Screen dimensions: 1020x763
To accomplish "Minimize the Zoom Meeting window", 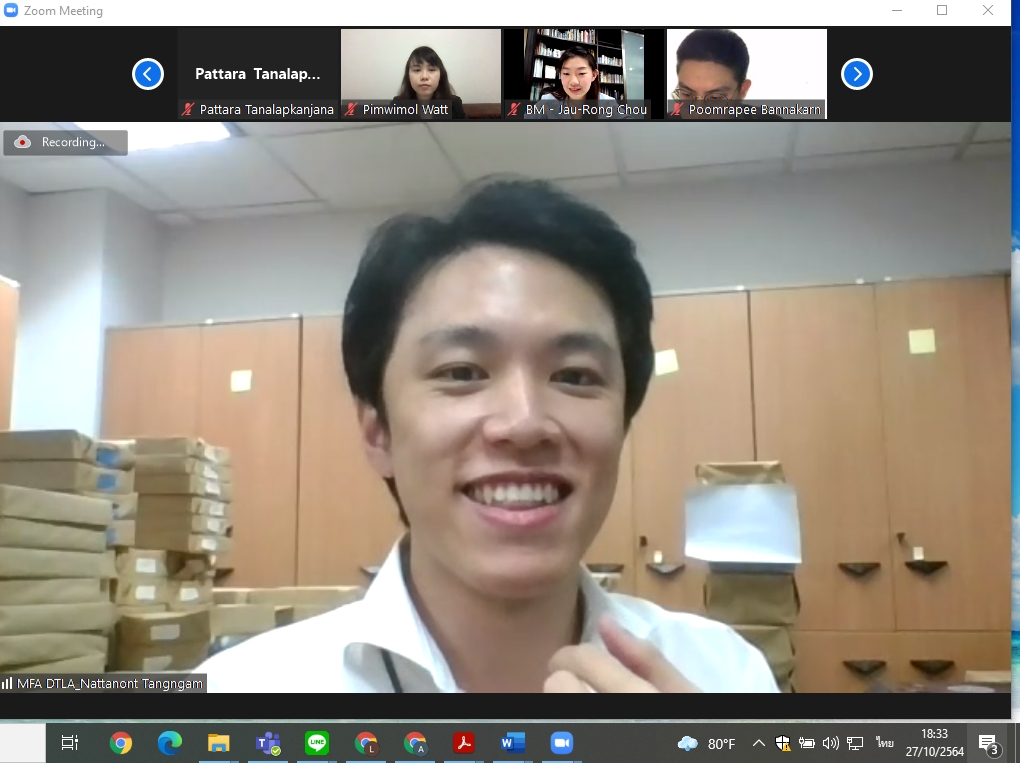I will 897,10.
